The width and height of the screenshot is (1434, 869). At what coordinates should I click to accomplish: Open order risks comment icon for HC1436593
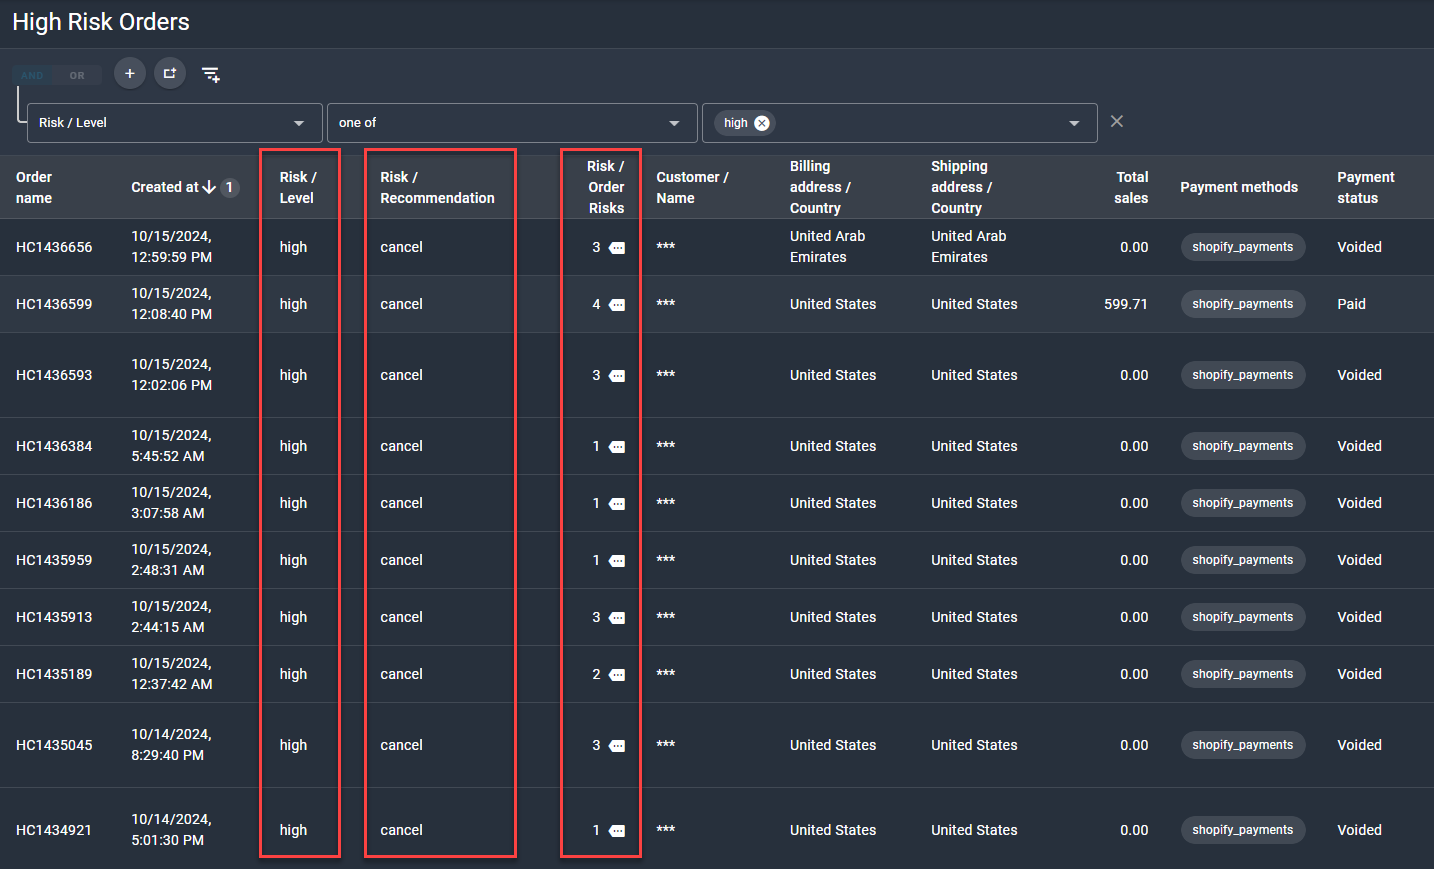[617, 376]
